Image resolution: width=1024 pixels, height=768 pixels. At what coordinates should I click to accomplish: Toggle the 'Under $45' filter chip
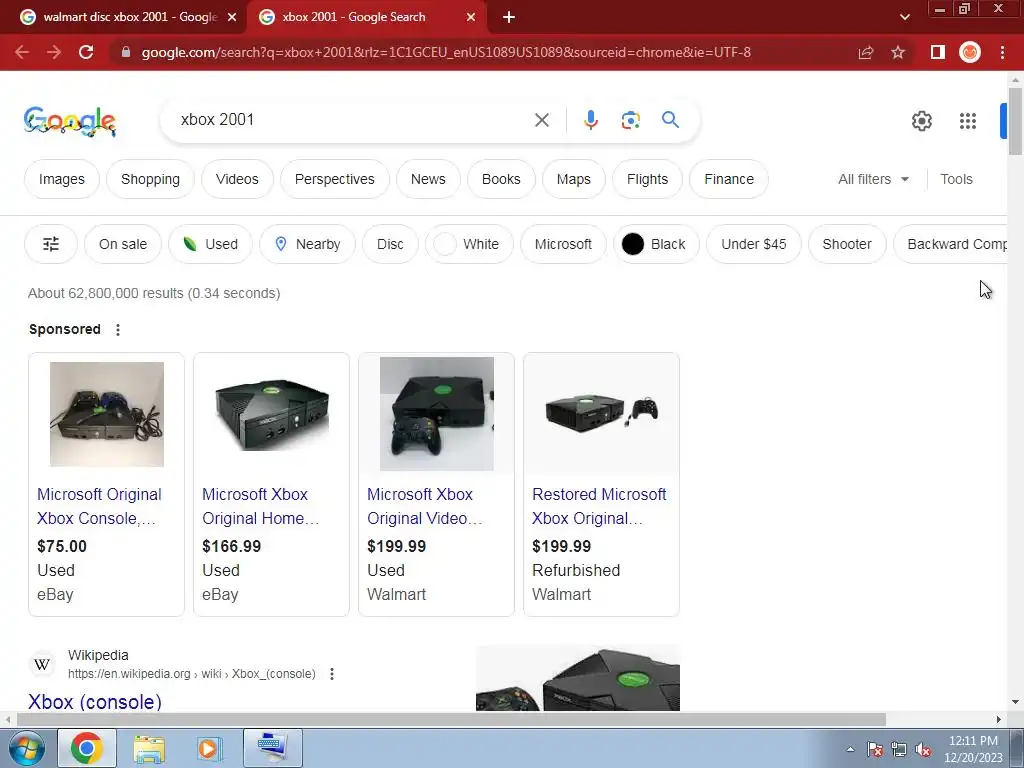(x=754, y=244)
